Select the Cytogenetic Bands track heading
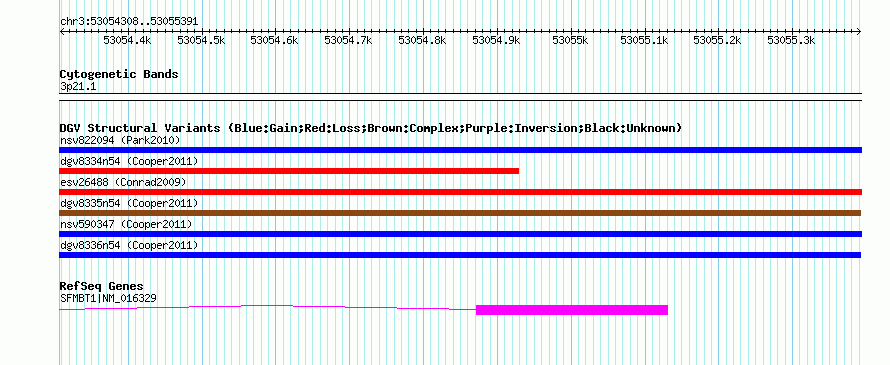This screenshot has height=365, width=890. (x=119, y=74)
